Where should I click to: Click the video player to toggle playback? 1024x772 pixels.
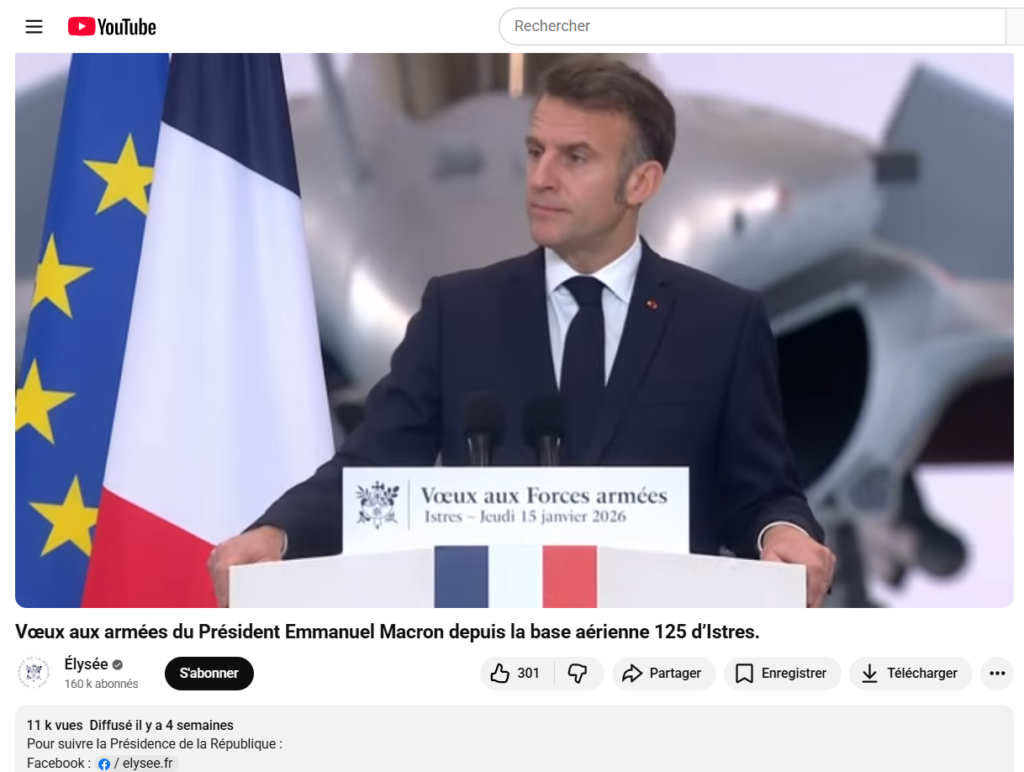click(514, 330)
